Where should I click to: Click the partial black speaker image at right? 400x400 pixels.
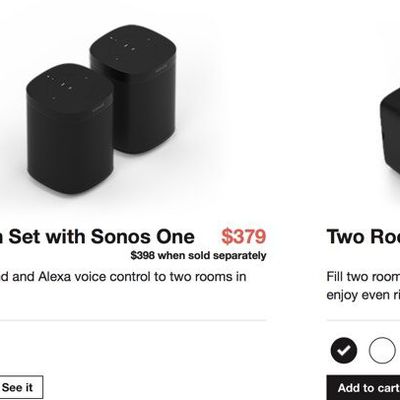tap(389, 133)
